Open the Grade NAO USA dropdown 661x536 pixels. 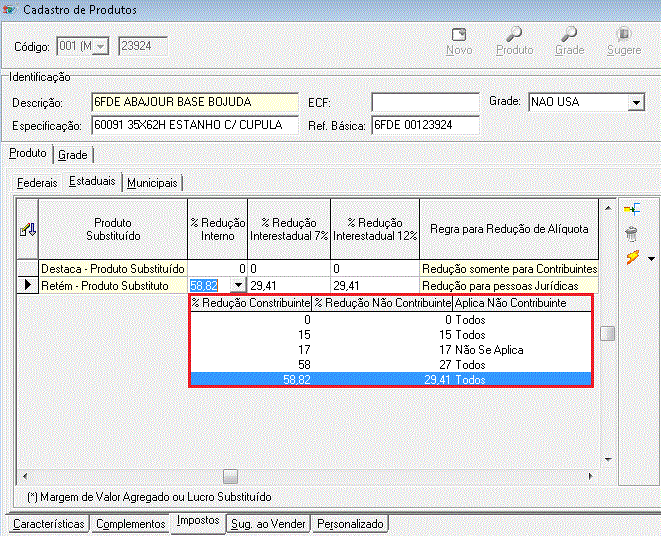click(x=636, y=102)
